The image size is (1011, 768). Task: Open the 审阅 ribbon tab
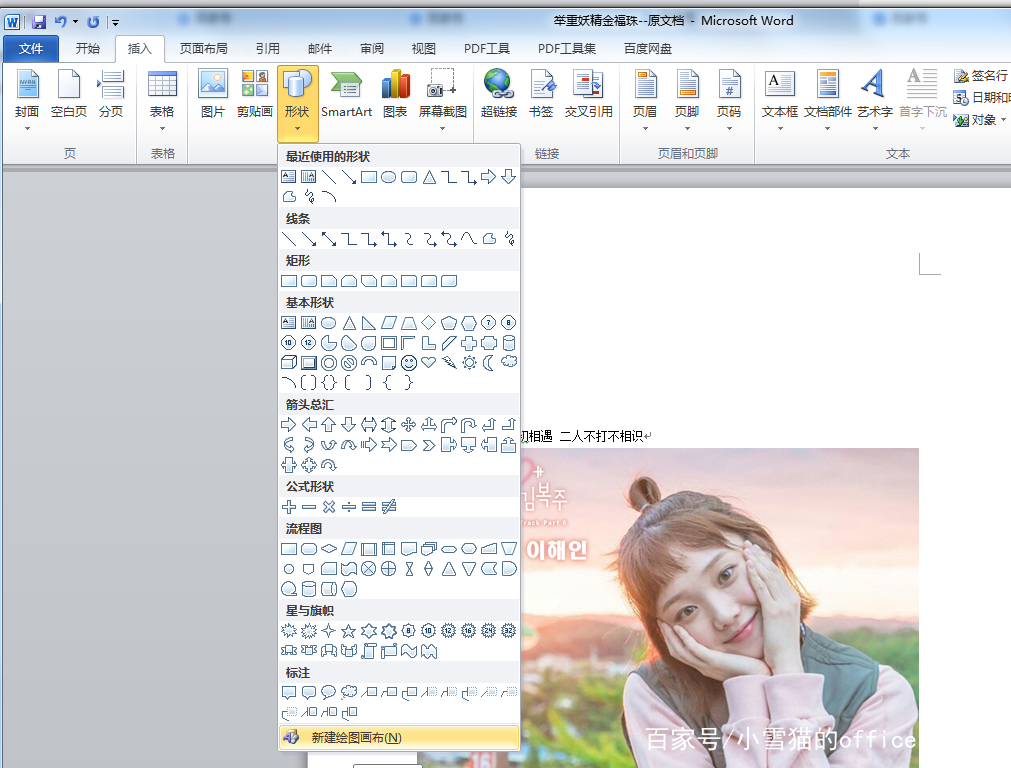coord(370,47)
